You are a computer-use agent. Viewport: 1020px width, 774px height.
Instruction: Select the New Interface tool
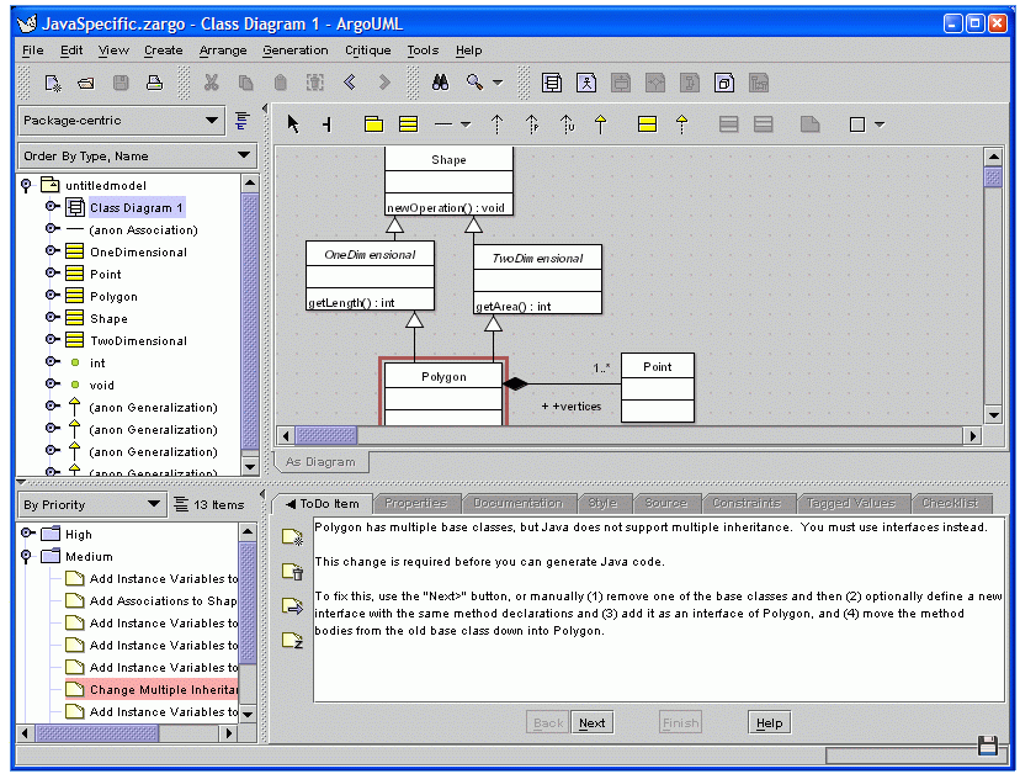647,124
